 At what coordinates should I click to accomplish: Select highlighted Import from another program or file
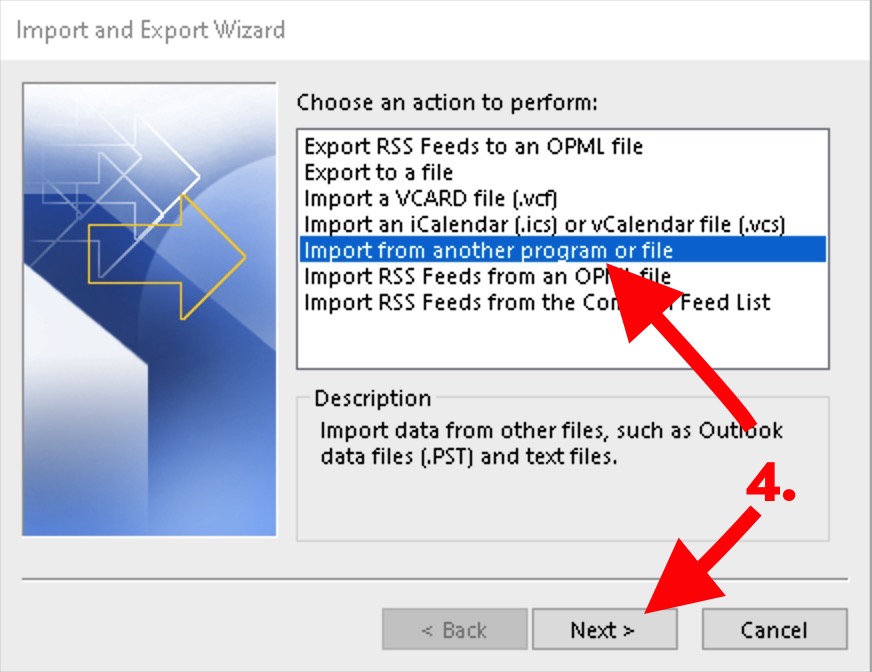tap(562, 250)
